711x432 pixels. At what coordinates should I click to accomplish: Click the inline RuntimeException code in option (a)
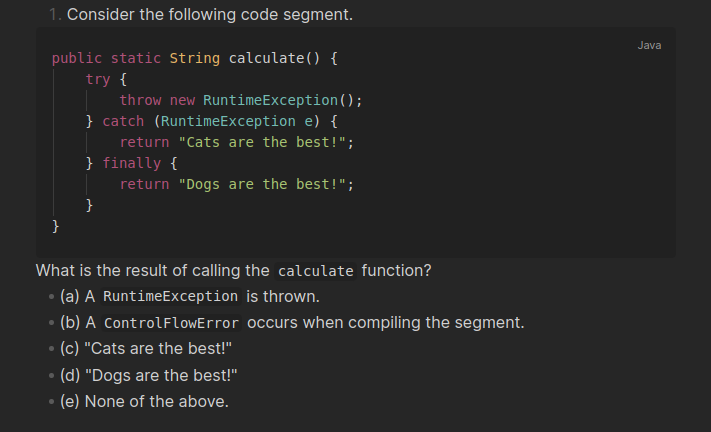[170, 297]
